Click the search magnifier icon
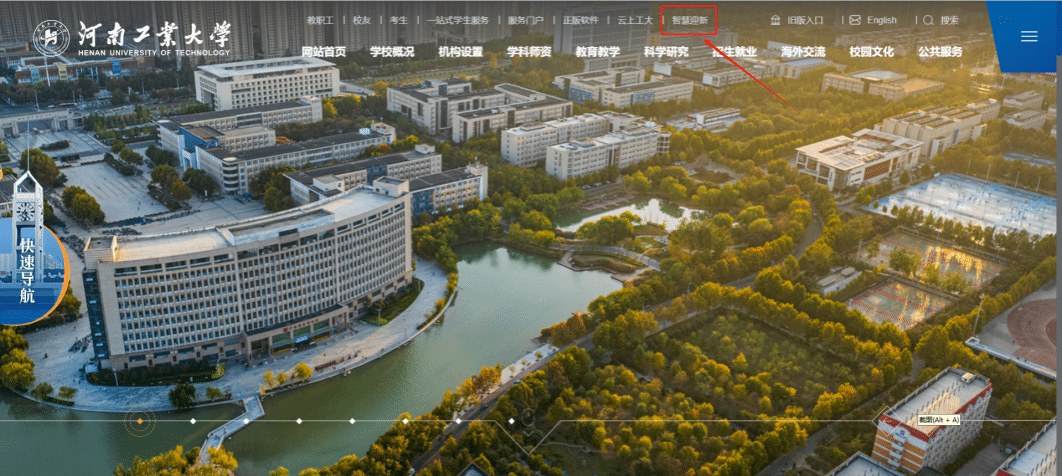1062x476 pixels. click(x=928, y=20)
